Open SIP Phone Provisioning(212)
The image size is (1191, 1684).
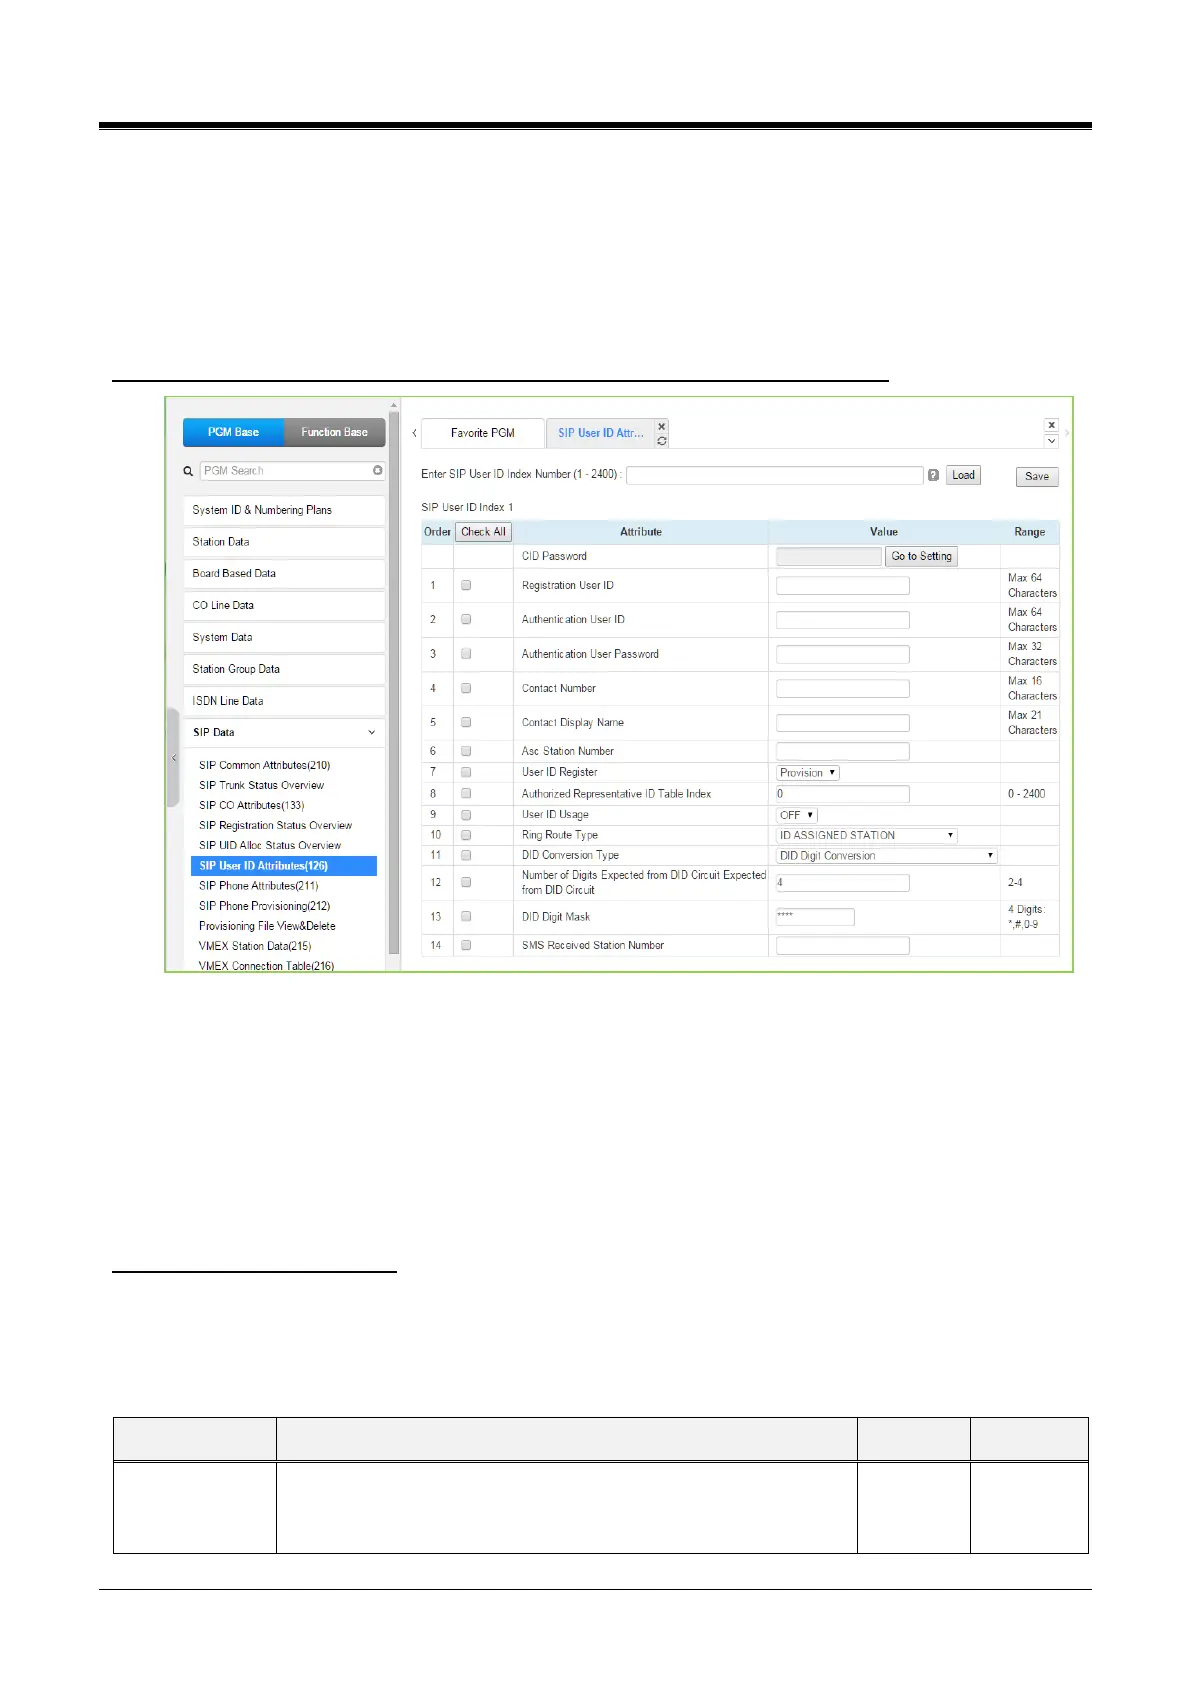[x=264, y=906]
